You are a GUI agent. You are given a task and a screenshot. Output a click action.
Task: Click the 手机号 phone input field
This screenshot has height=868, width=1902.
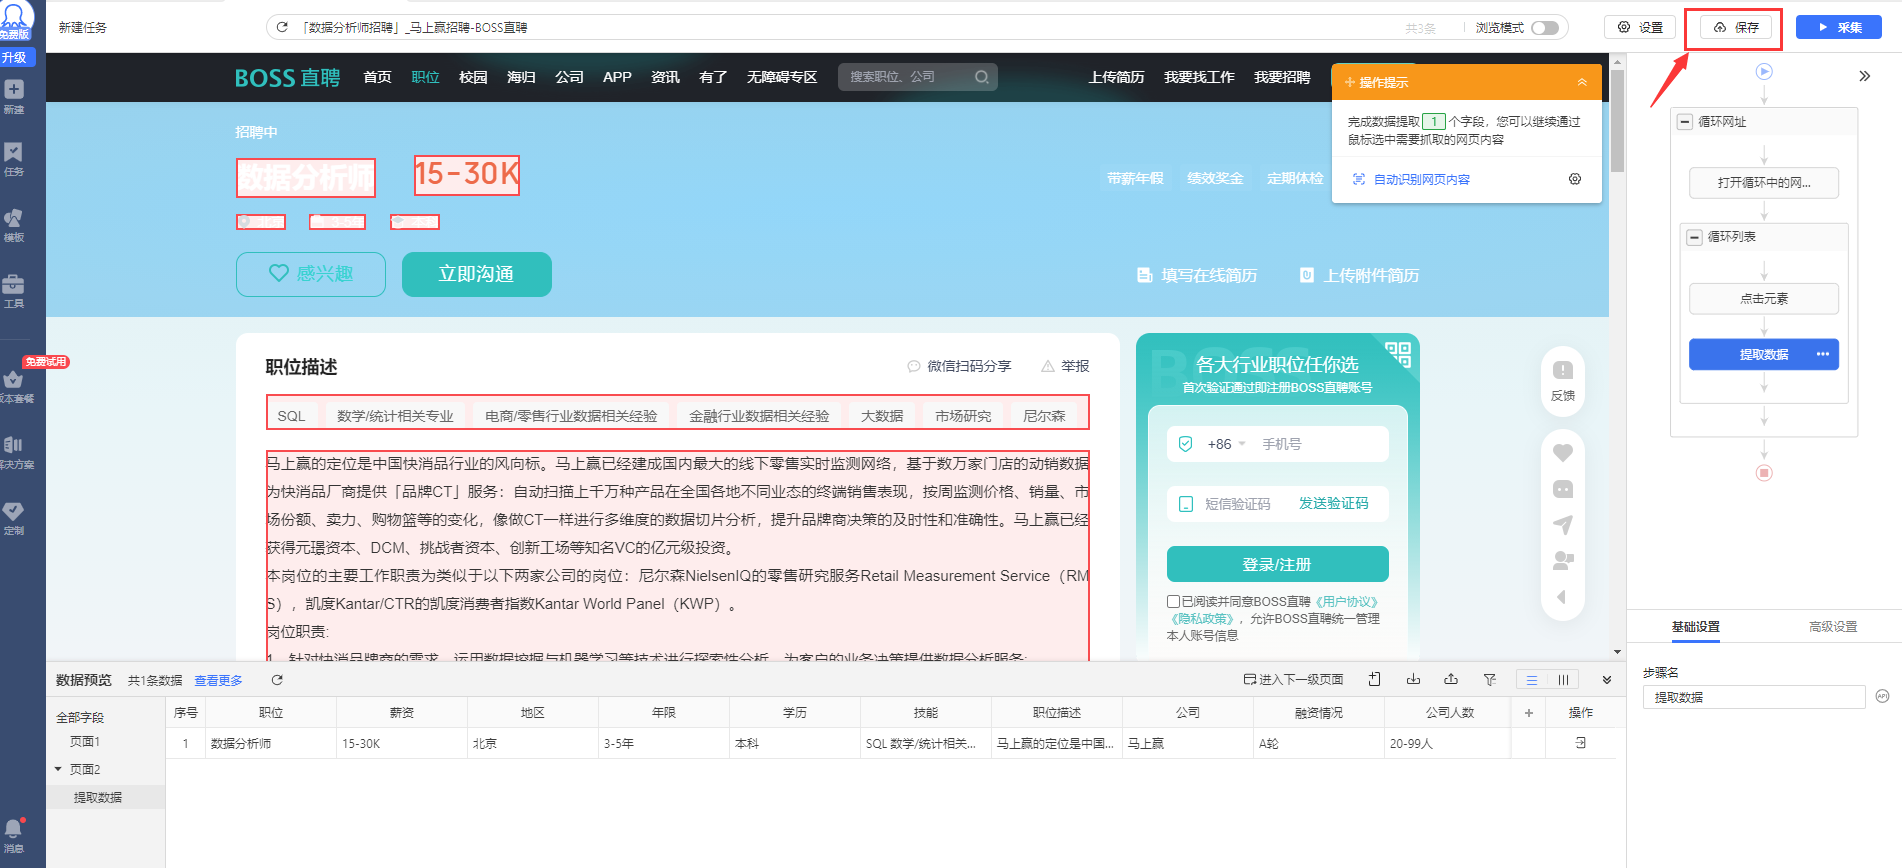[1320, 444]
